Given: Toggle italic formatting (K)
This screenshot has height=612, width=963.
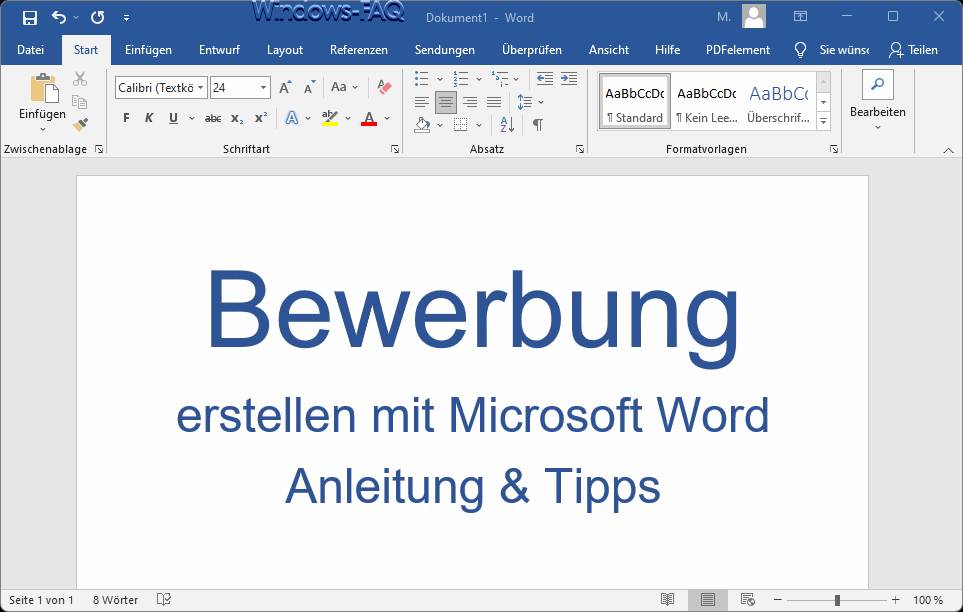Looking at the screenshot, I should point(149,118).
